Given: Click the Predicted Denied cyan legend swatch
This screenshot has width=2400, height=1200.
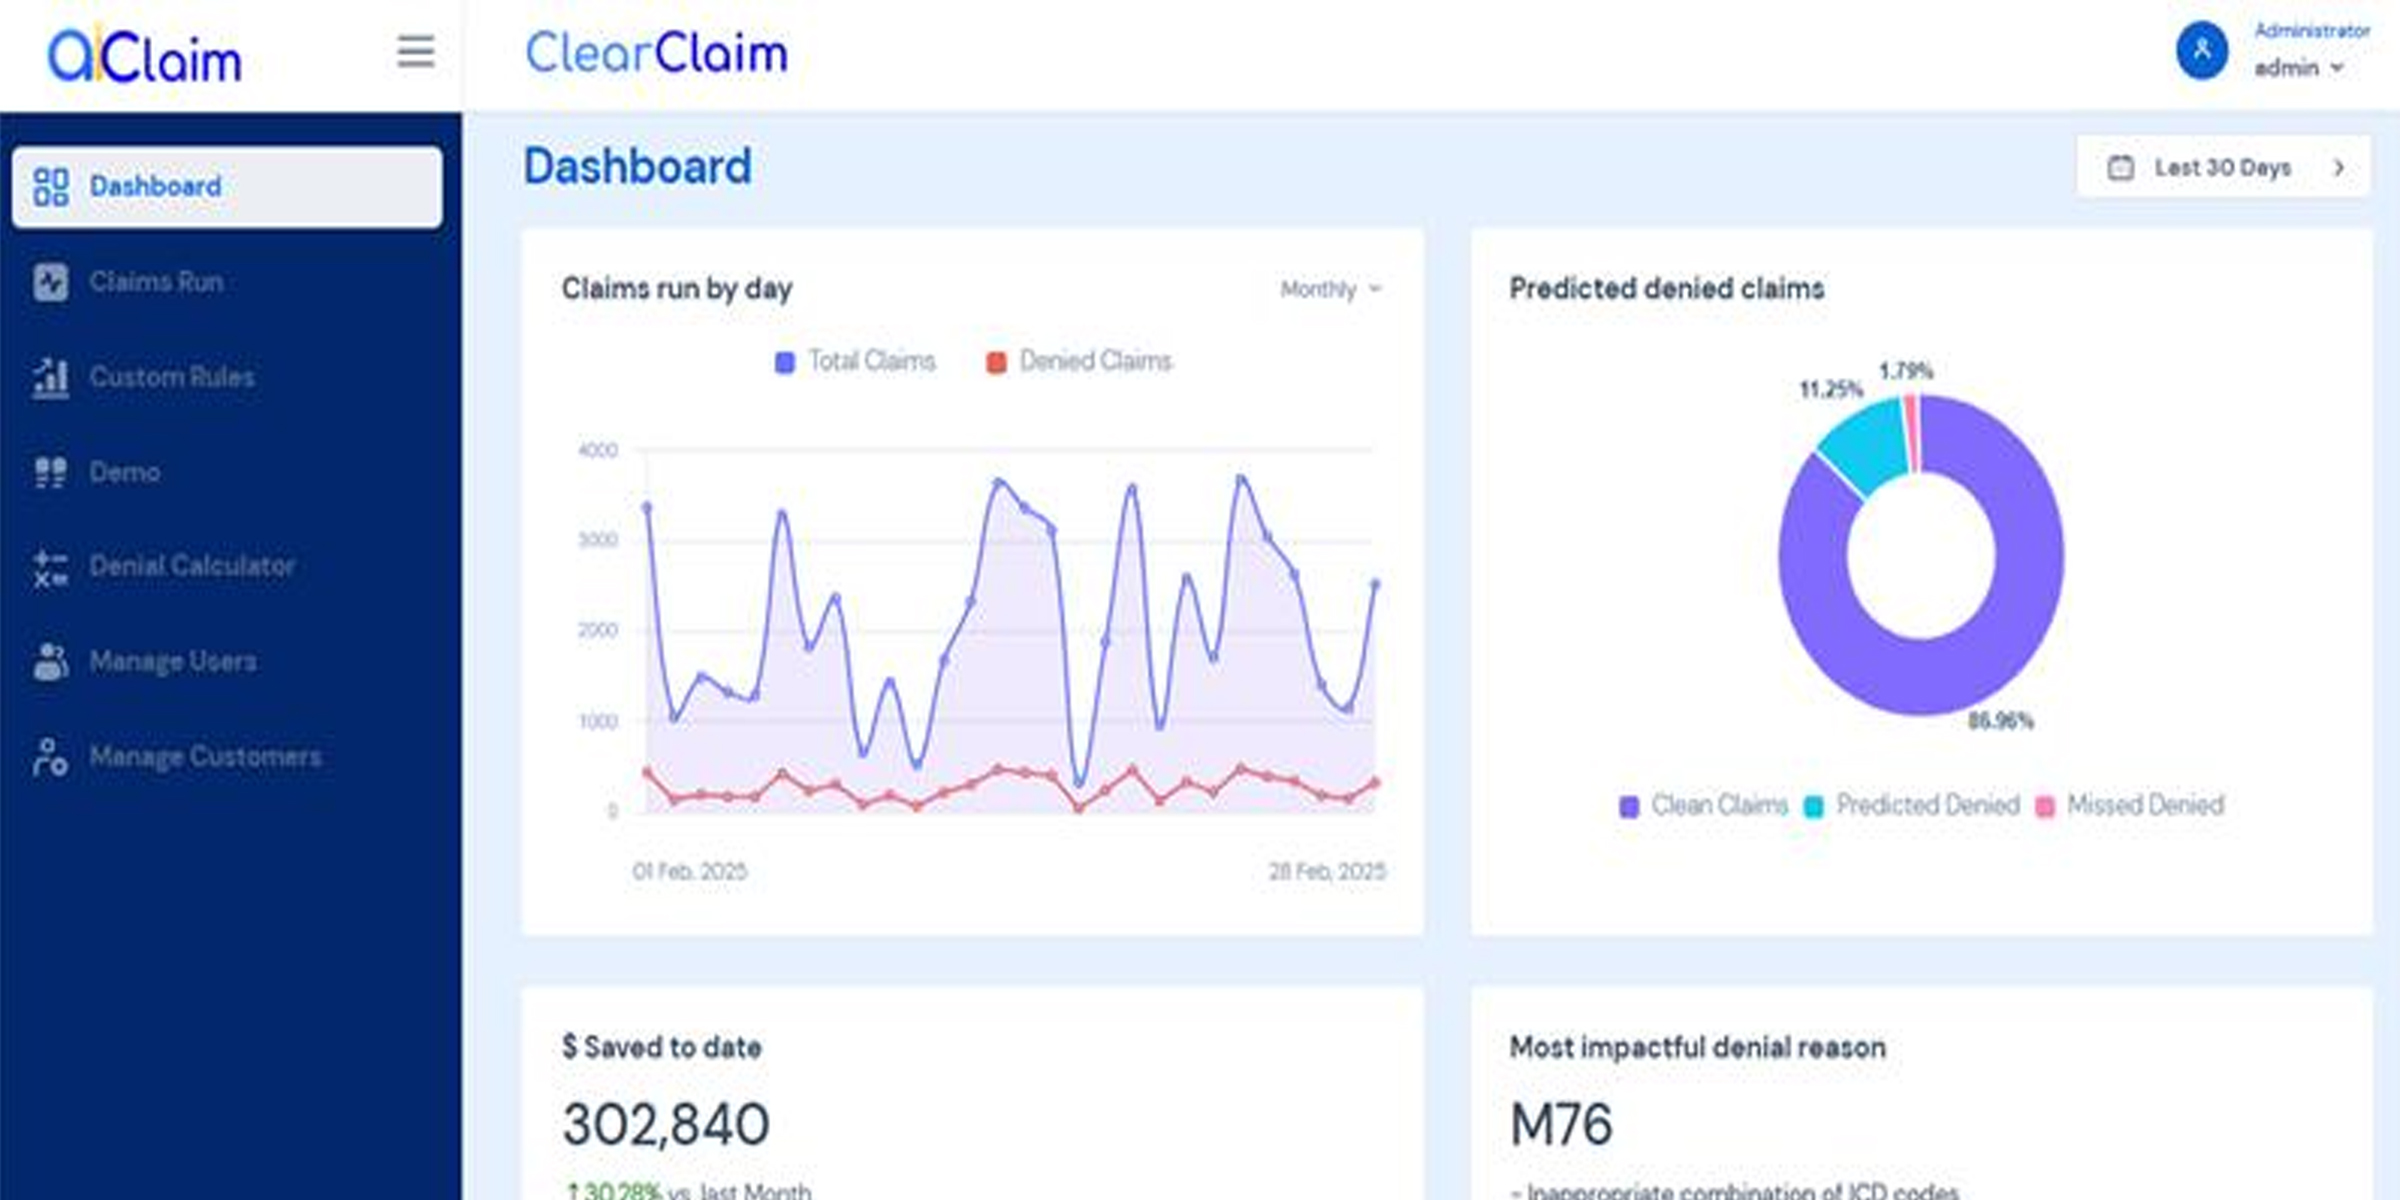Looking at the screenshot, I should tap(1814, 806).
